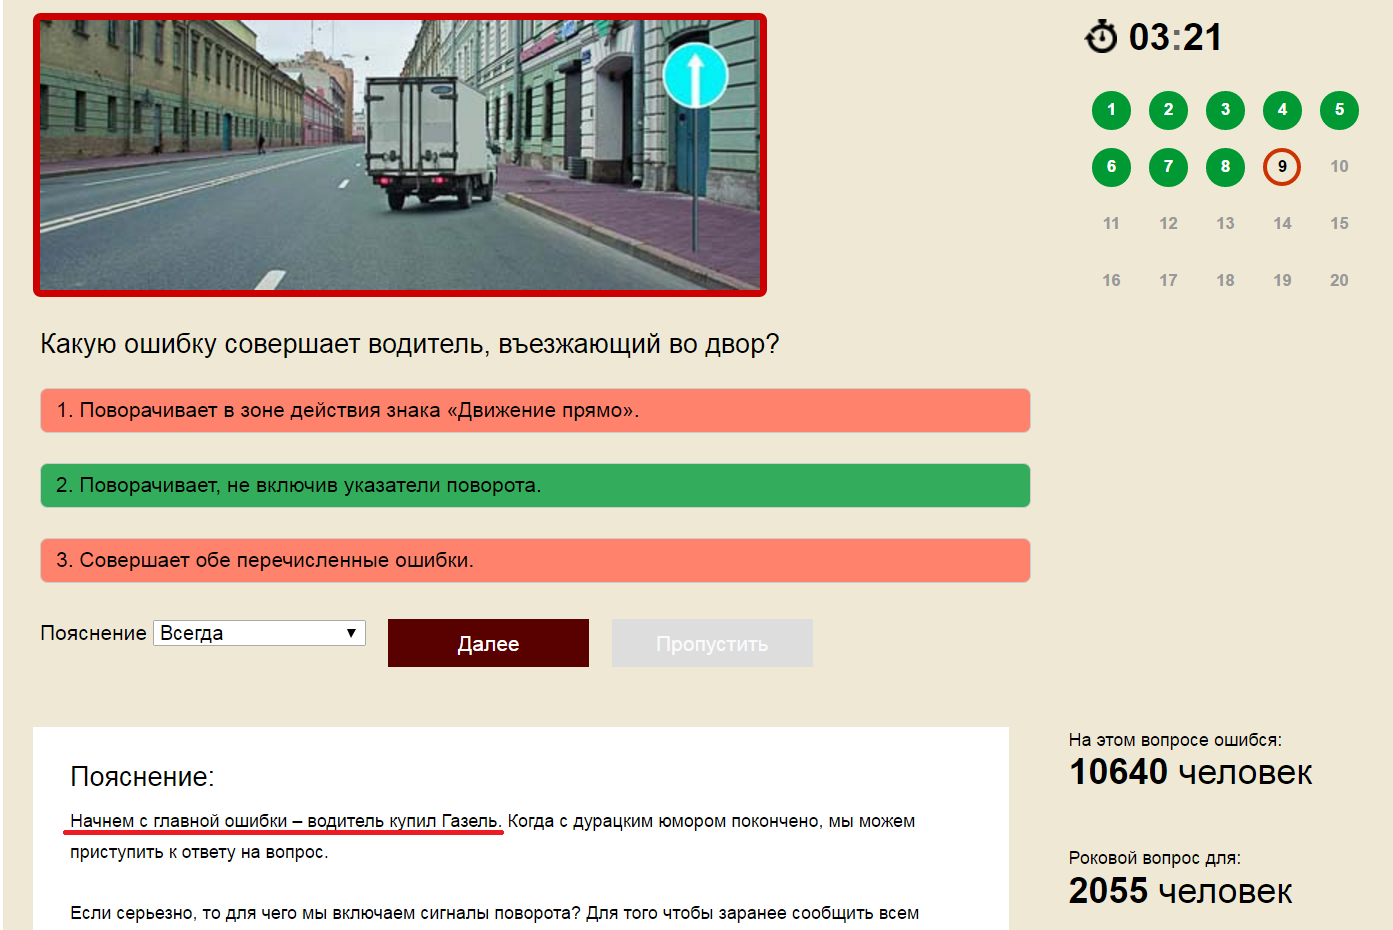1393x930 pixels.
Task: Choose answer 1 about «Движение прямо» sign
Action: click(x=535, y=411)
